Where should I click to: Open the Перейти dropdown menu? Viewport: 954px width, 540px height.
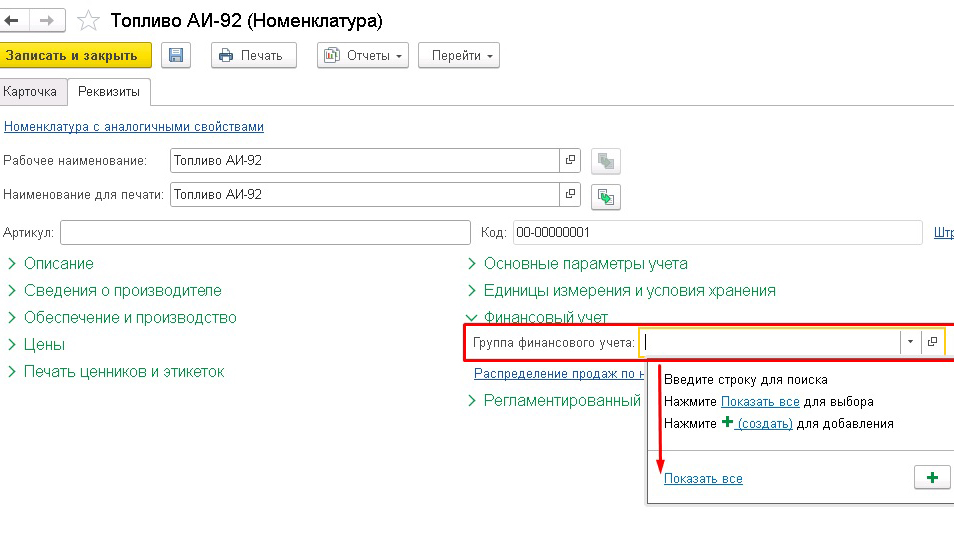(458, 56)
